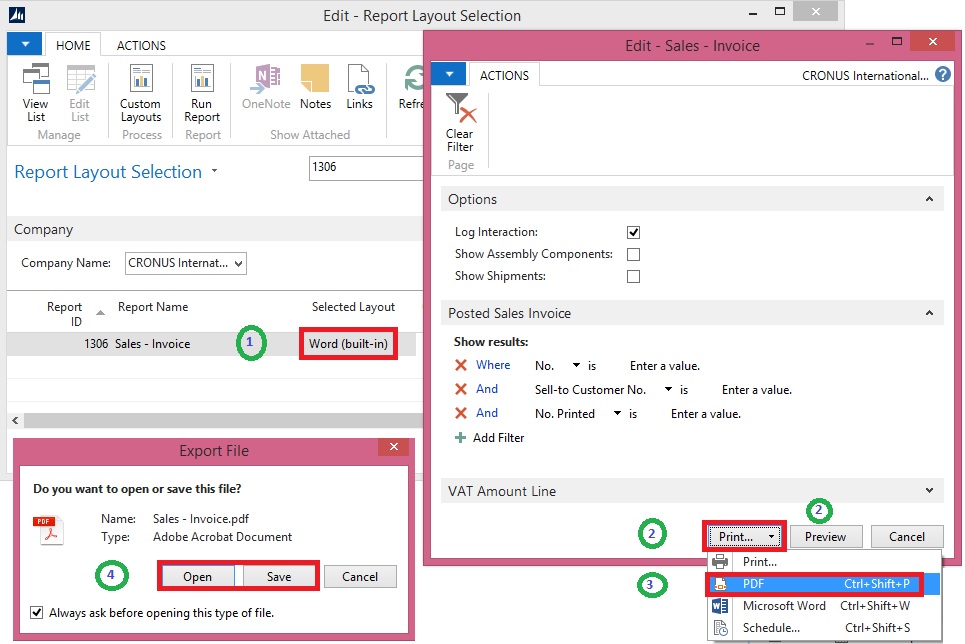
Task: Click the report ID field showing 1306
Action: [x=365, y=168]
